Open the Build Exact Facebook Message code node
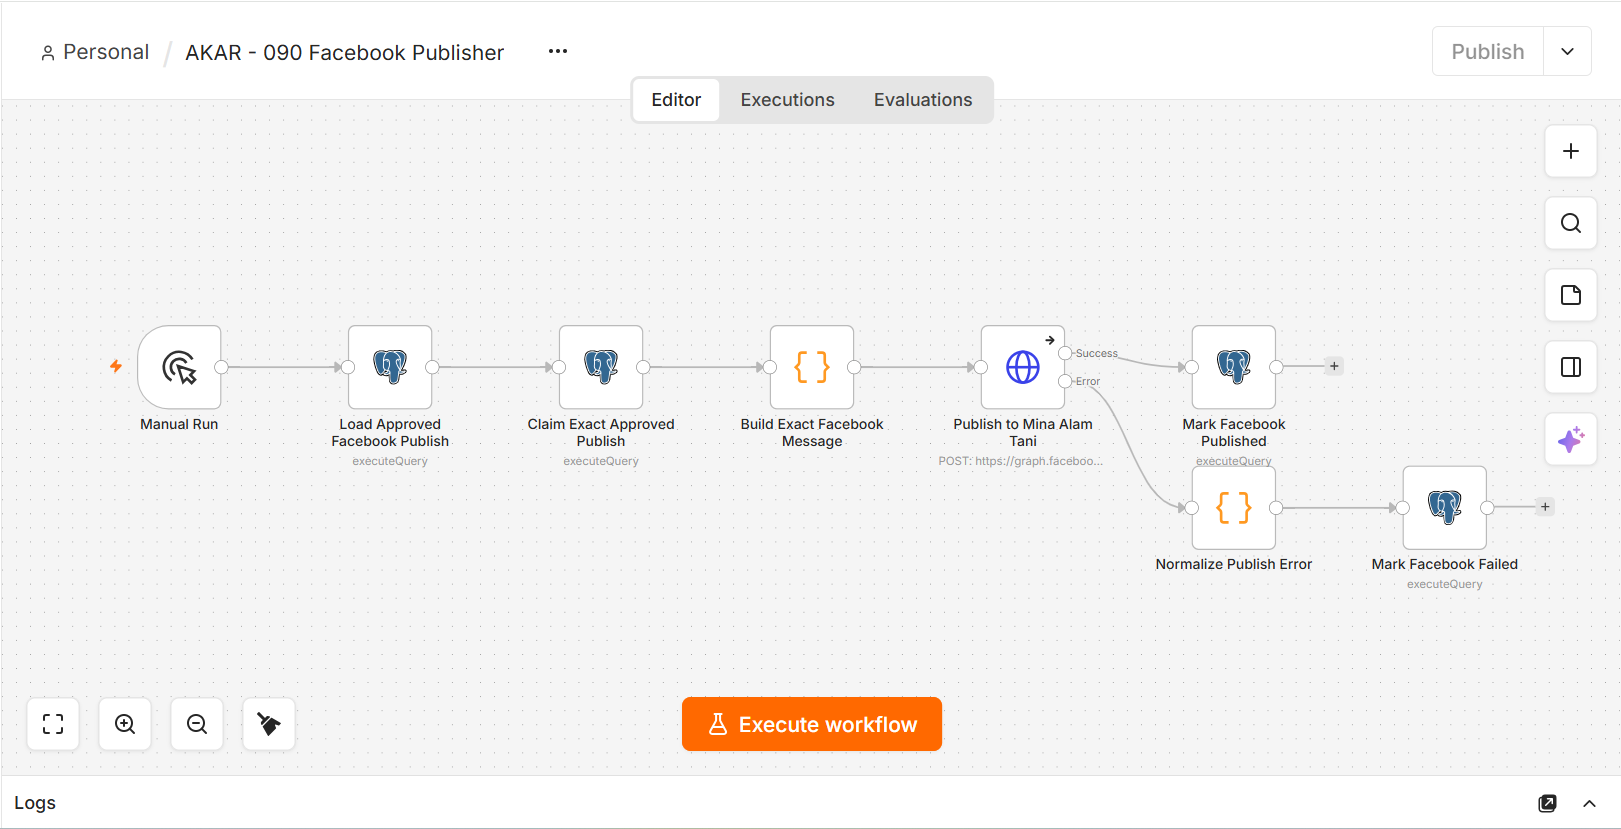Image resolution: width=1621 pixels, height=829 pixels. click(x=812, y=367)
